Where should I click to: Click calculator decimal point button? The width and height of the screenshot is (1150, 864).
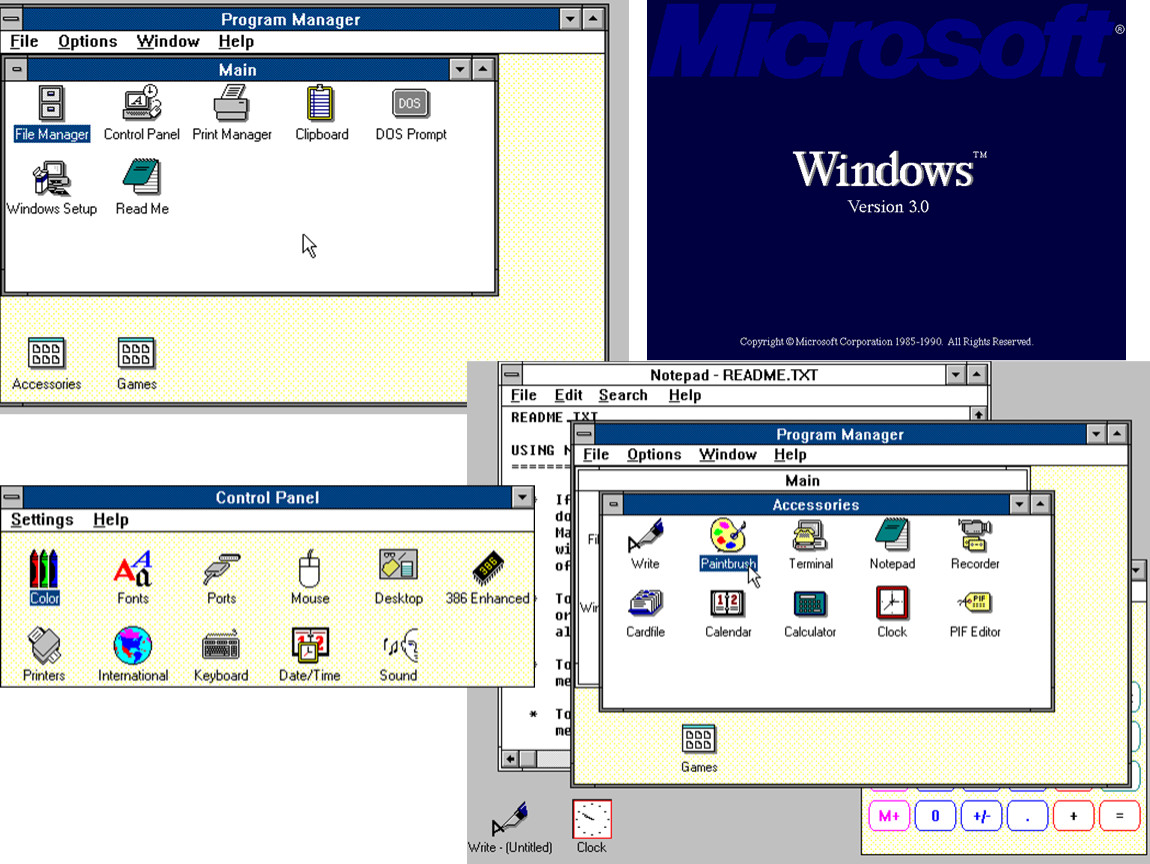pyautogui.click(x=1027, y=816)
